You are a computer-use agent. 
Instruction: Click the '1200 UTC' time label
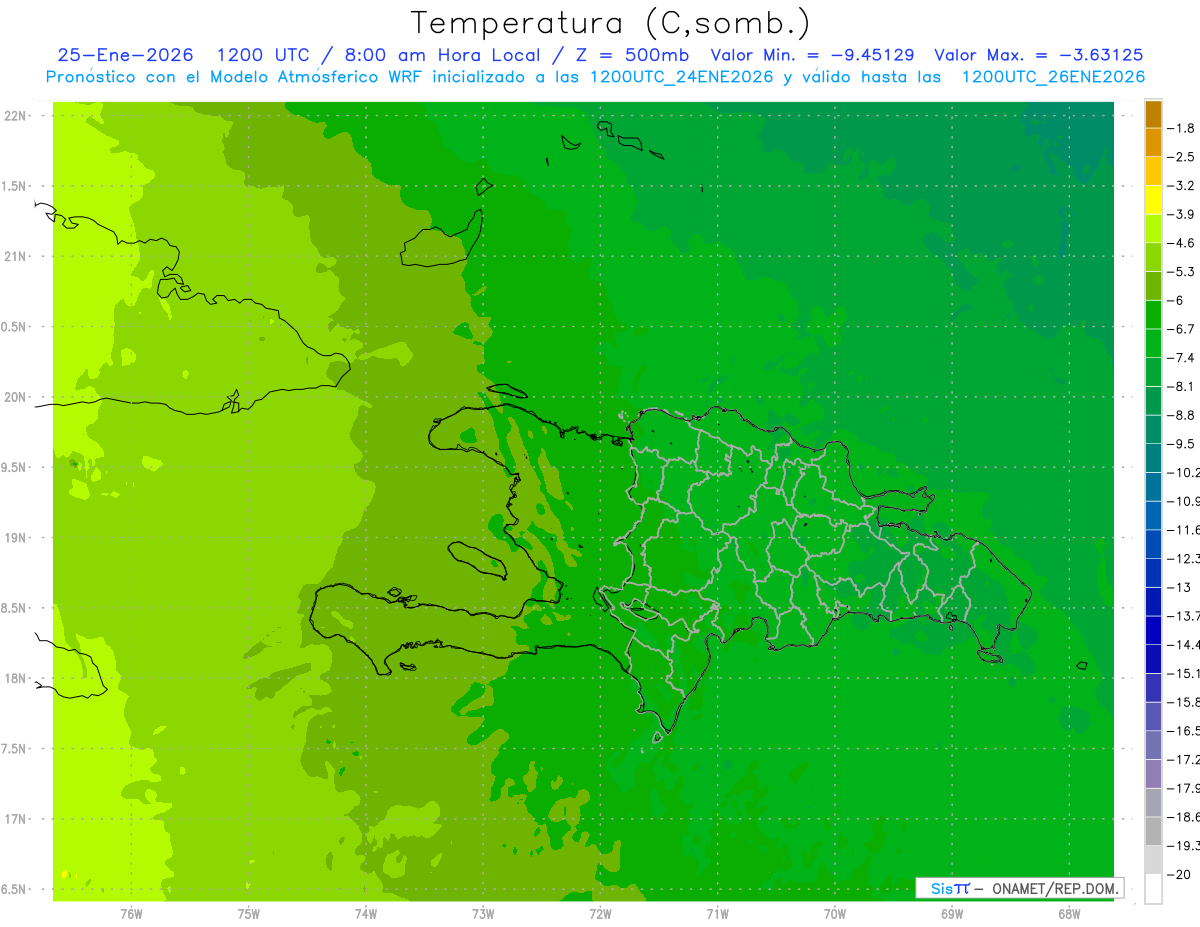pyautogui.click(x=263, y=55)
